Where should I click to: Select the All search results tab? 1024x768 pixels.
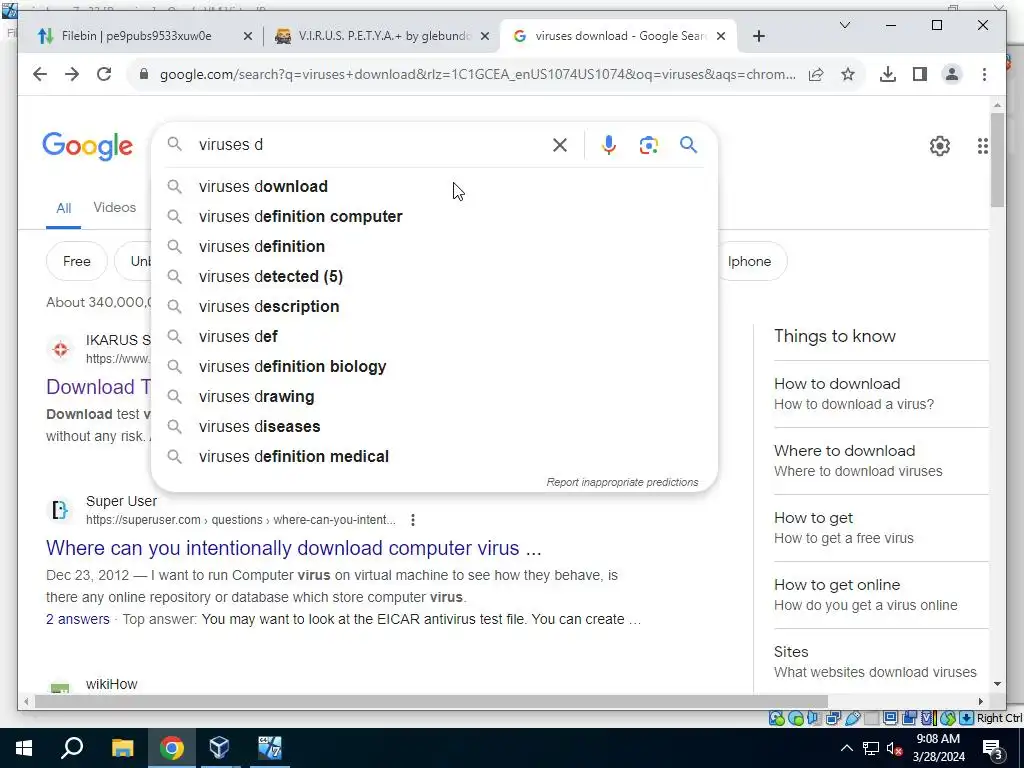pyautogui.click(x=63, y=208)
